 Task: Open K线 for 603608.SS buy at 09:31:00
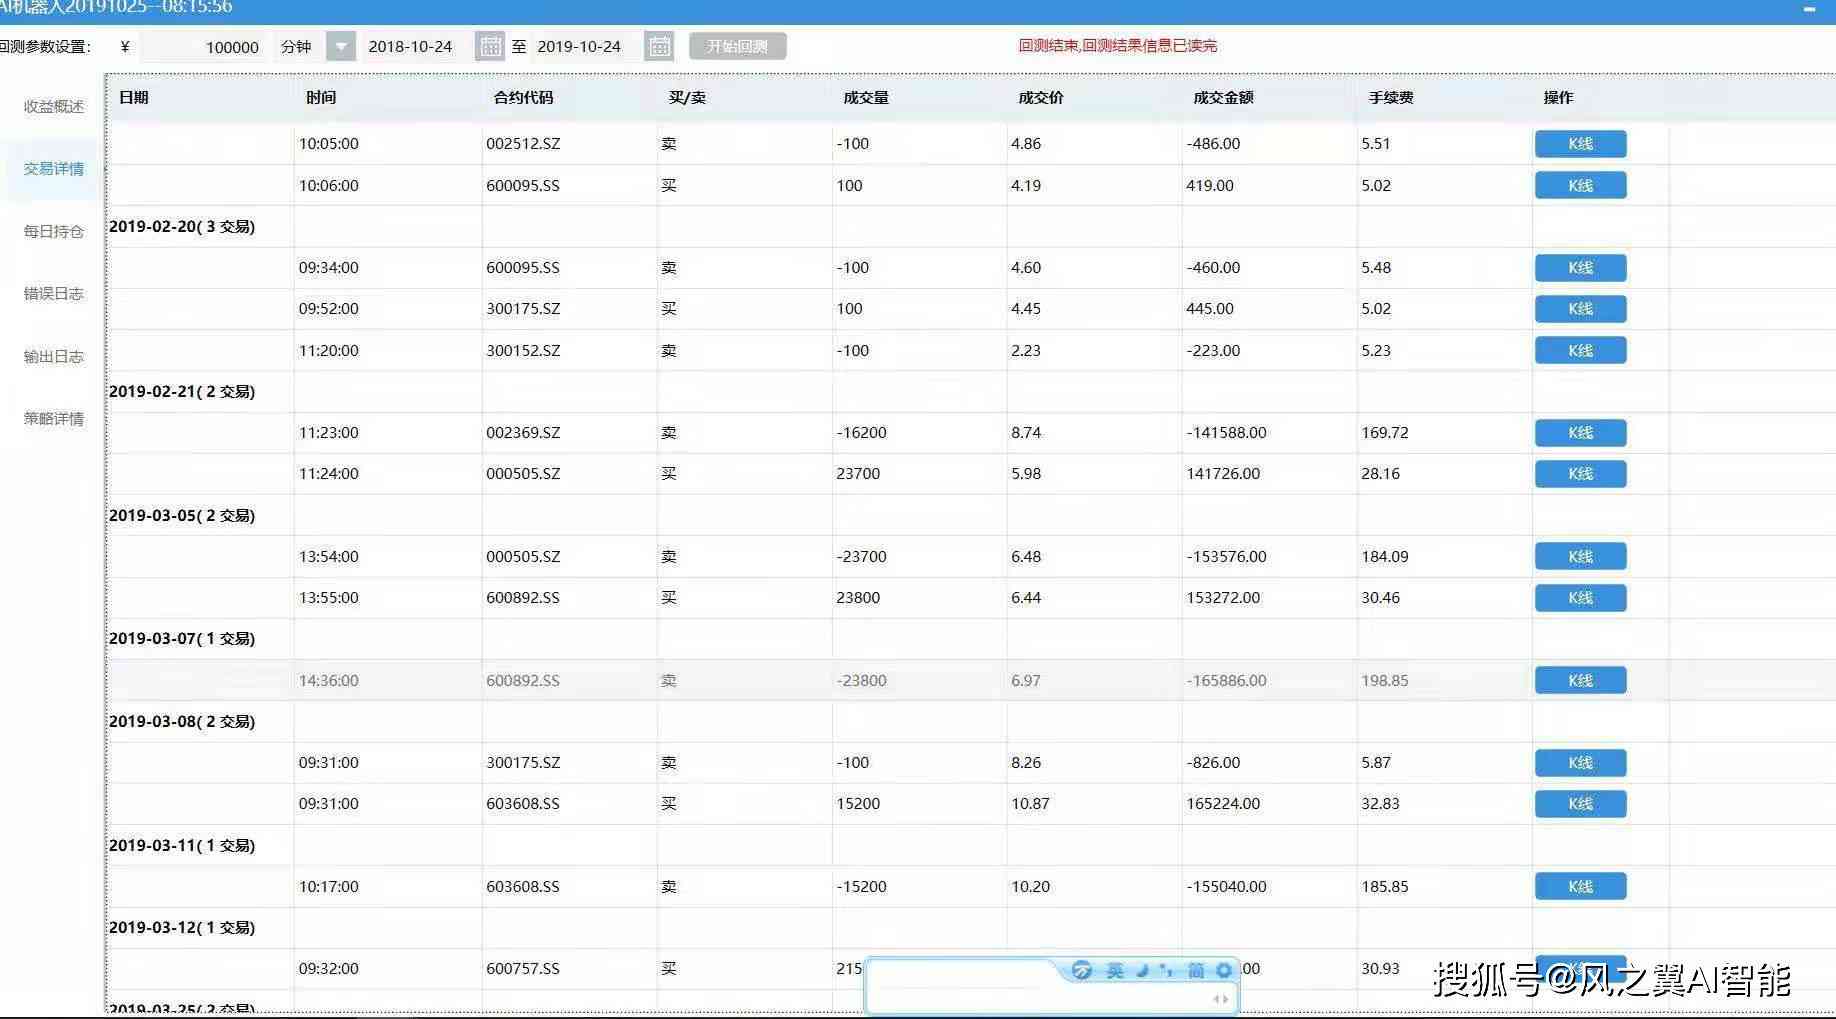1580,804
